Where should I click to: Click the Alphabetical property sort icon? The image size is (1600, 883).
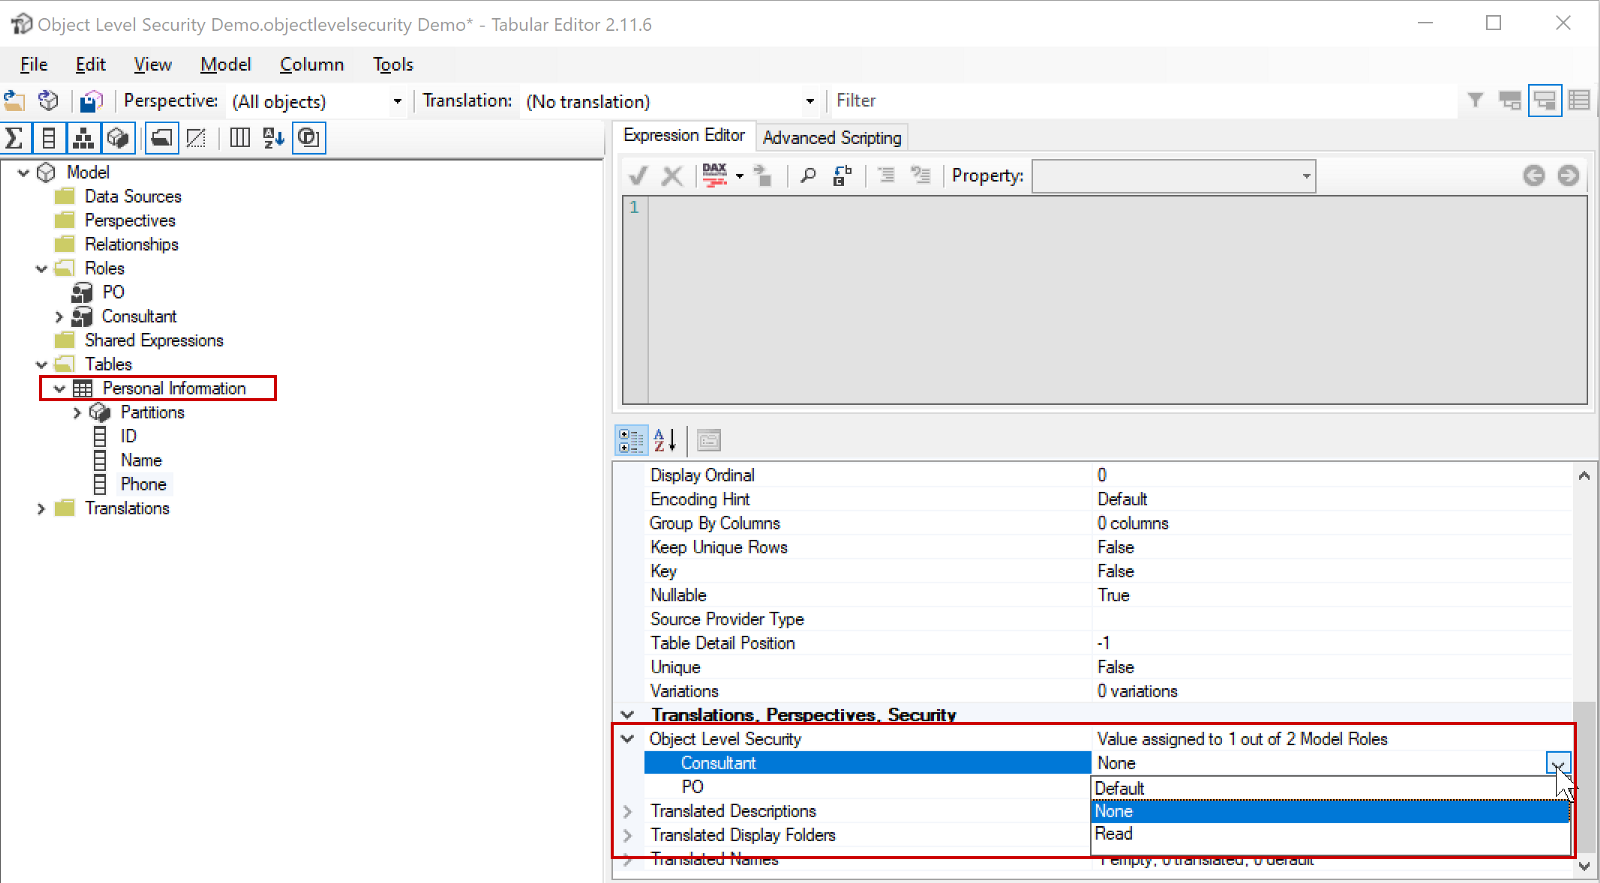click(665, 440)
